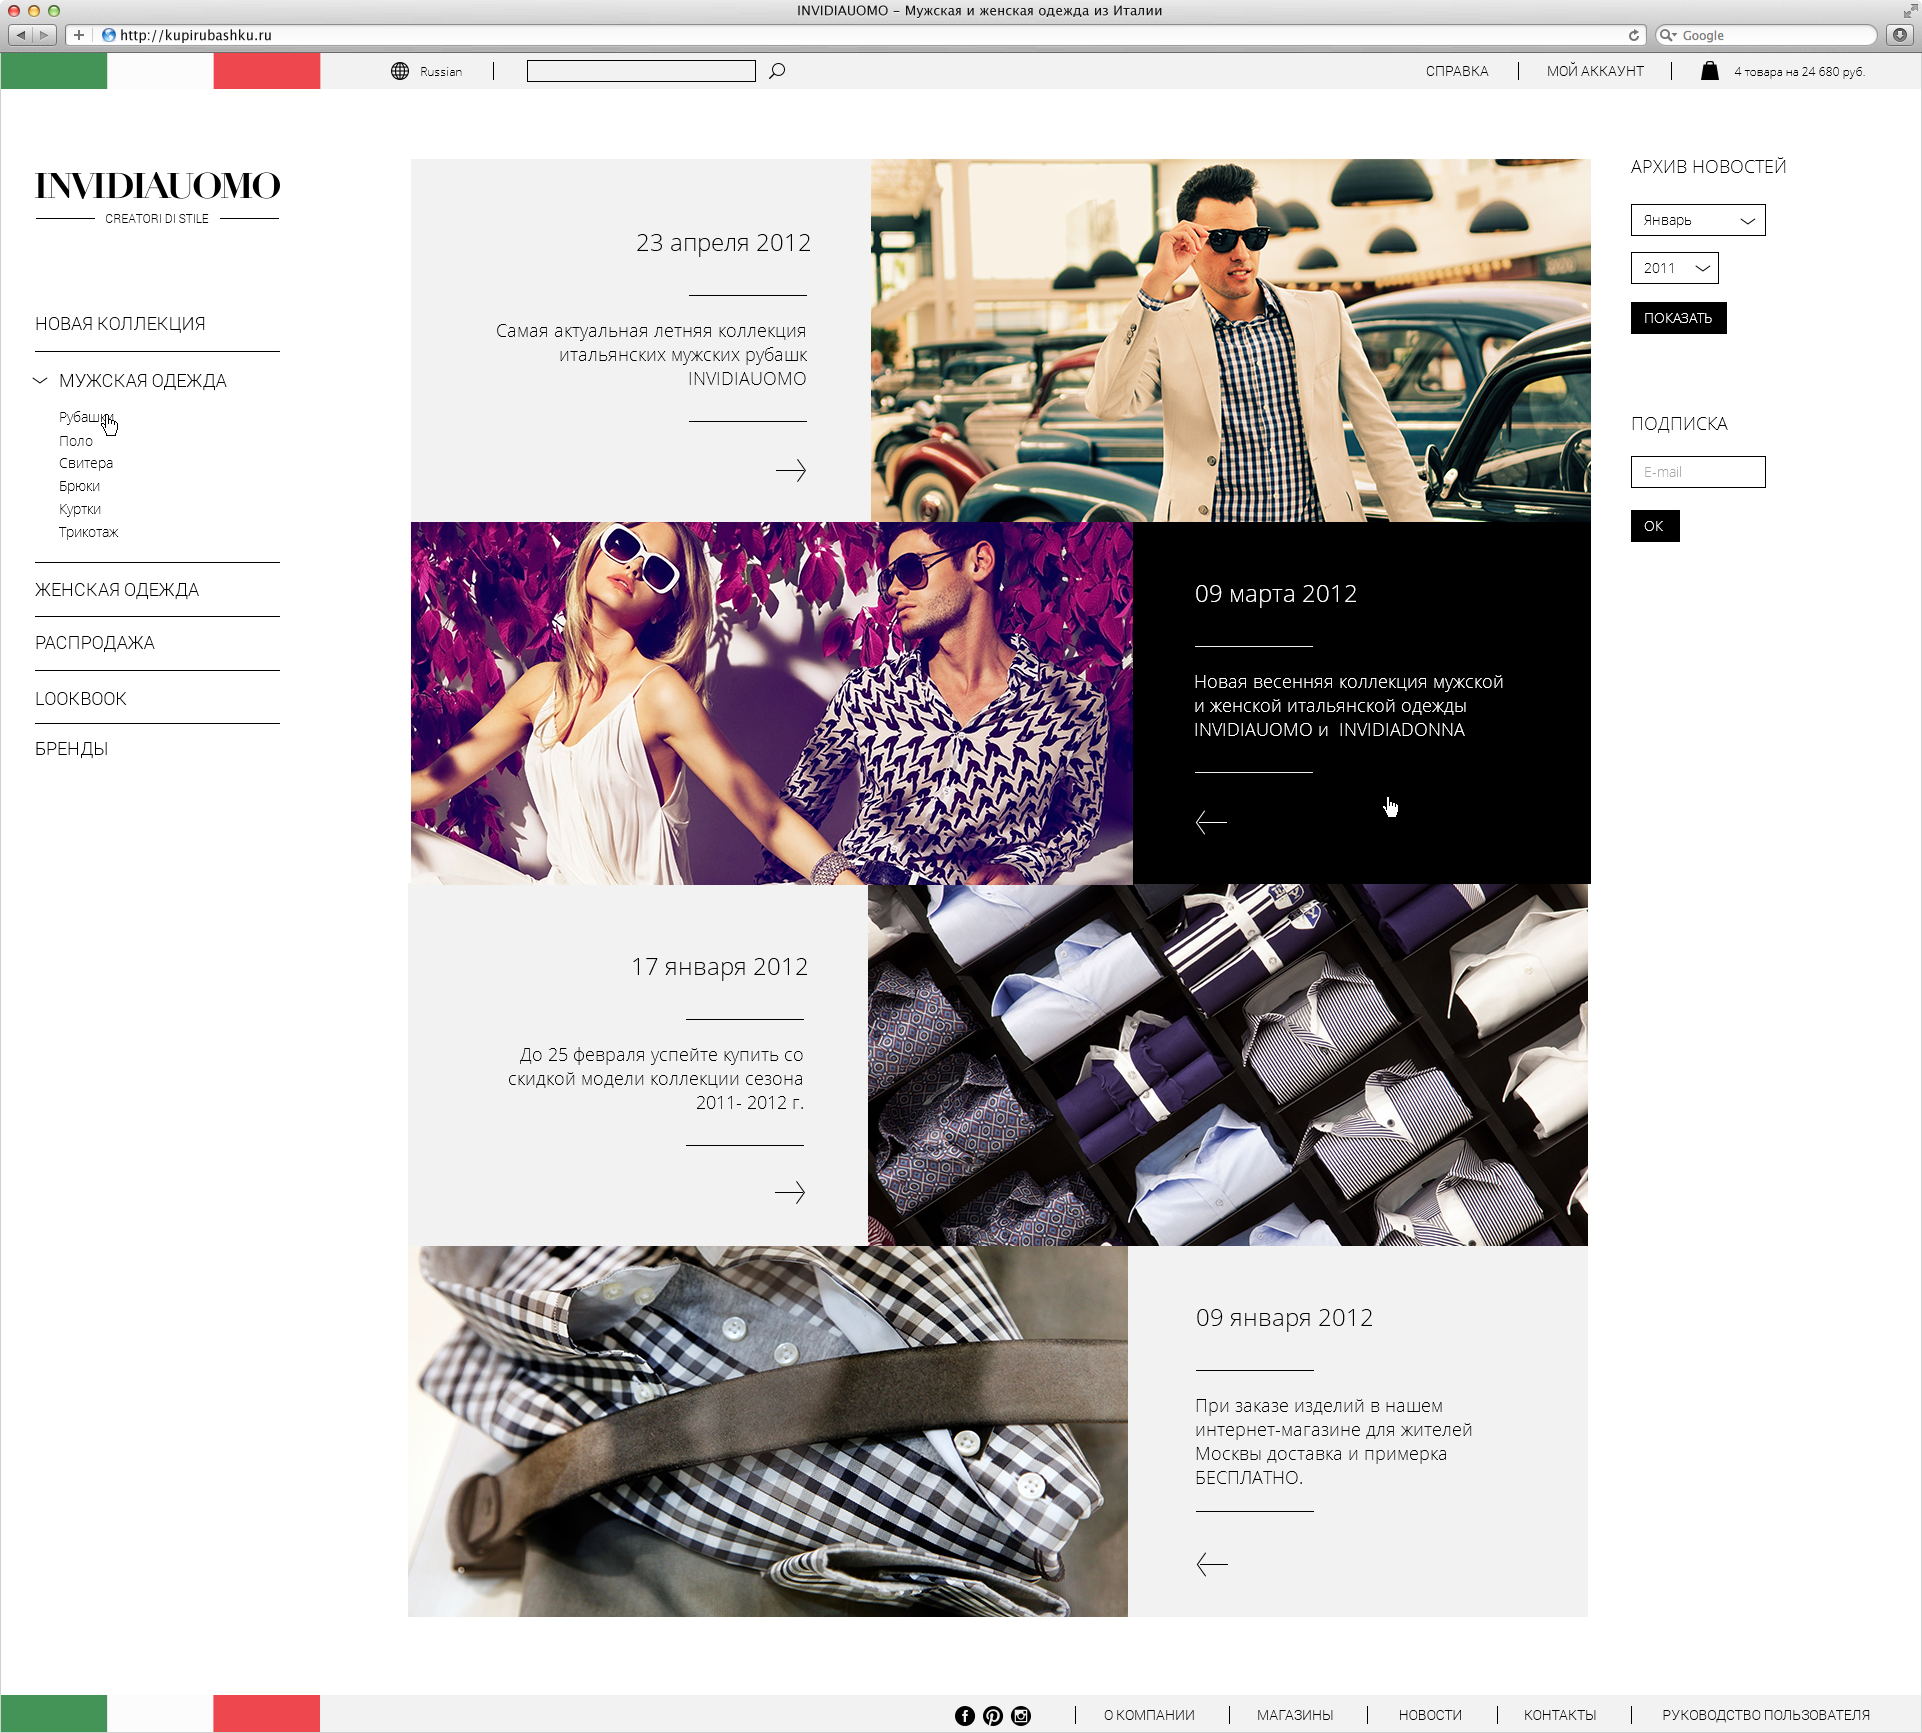
Task: Select Брюки submenu link
Action: [x=79, y=486]
